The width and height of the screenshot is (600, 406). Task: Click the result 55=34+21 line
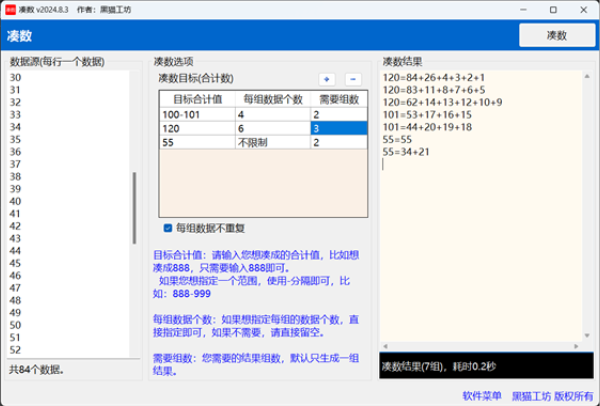[406, 152]
